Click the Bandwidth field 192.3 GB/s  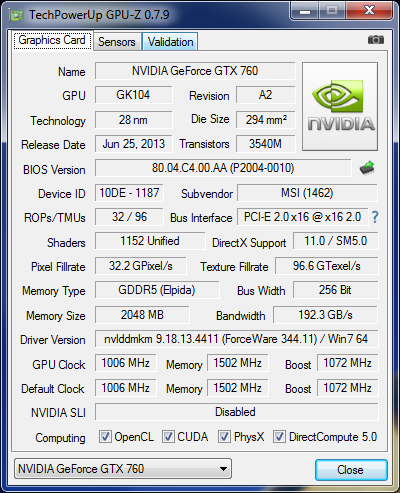325,315
